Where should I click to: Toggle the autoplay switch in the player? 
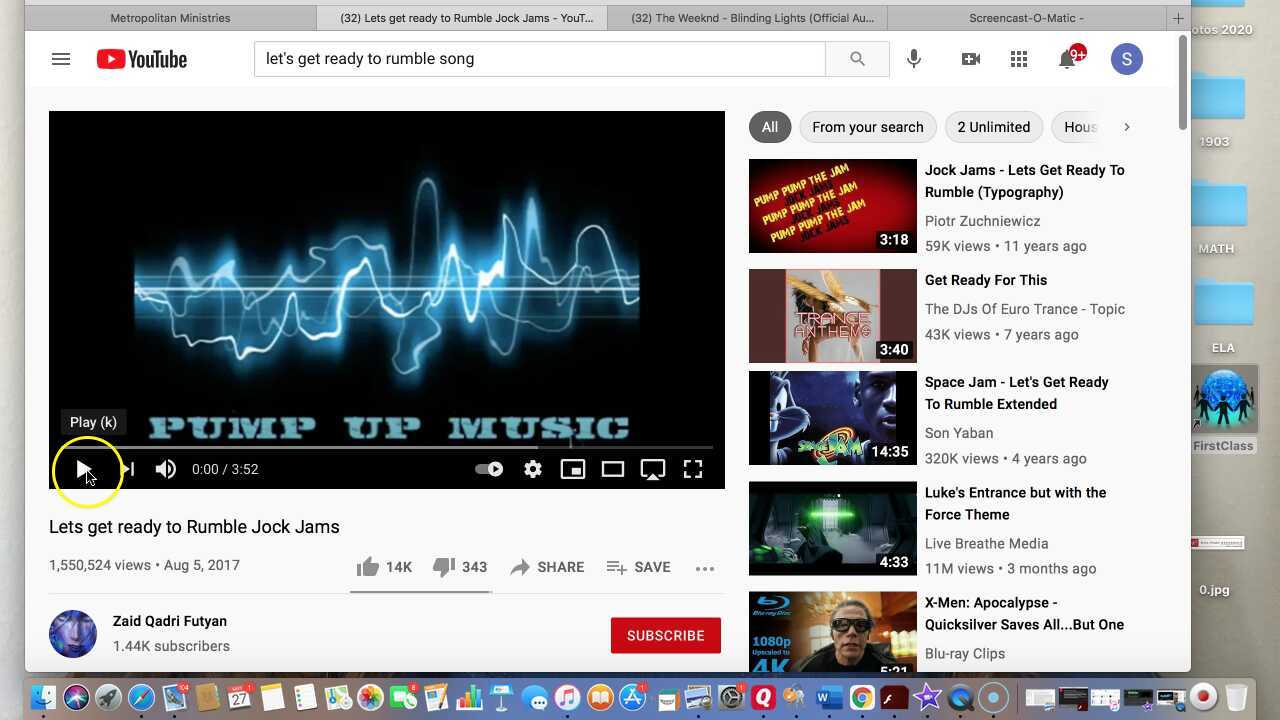(489, 469)
